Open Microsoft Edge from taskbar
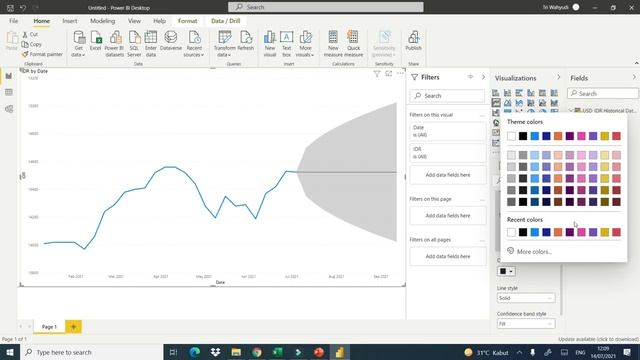Screen dimensions: 640x360 coord(195,352)
